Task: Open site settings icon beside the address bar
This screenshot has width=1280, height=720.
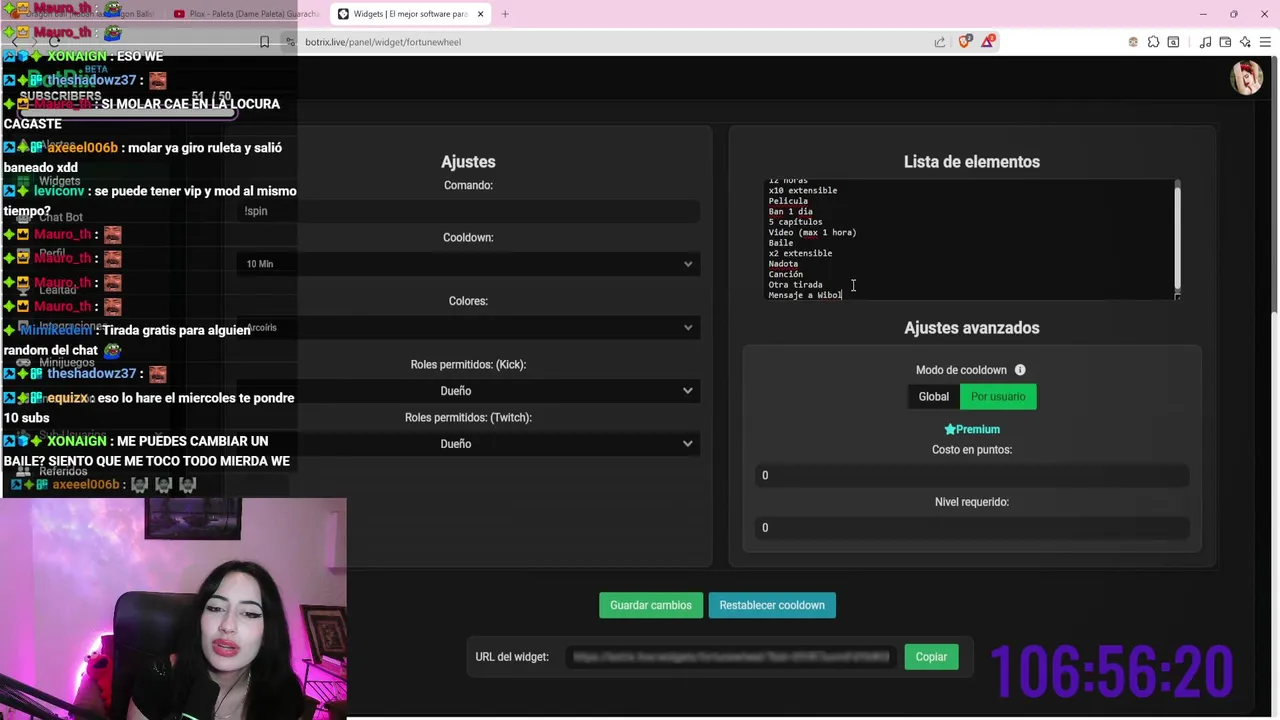Action: click(291, 42)
